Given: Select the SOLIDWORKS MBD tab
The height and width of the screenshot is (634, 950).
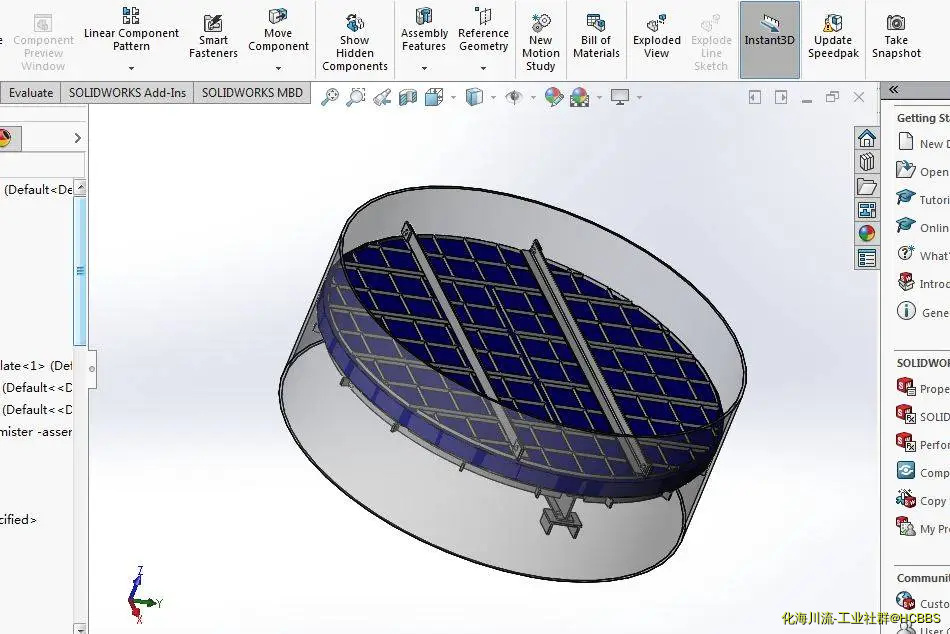Looking at the screenshot, I should click(x=252, y=93).
